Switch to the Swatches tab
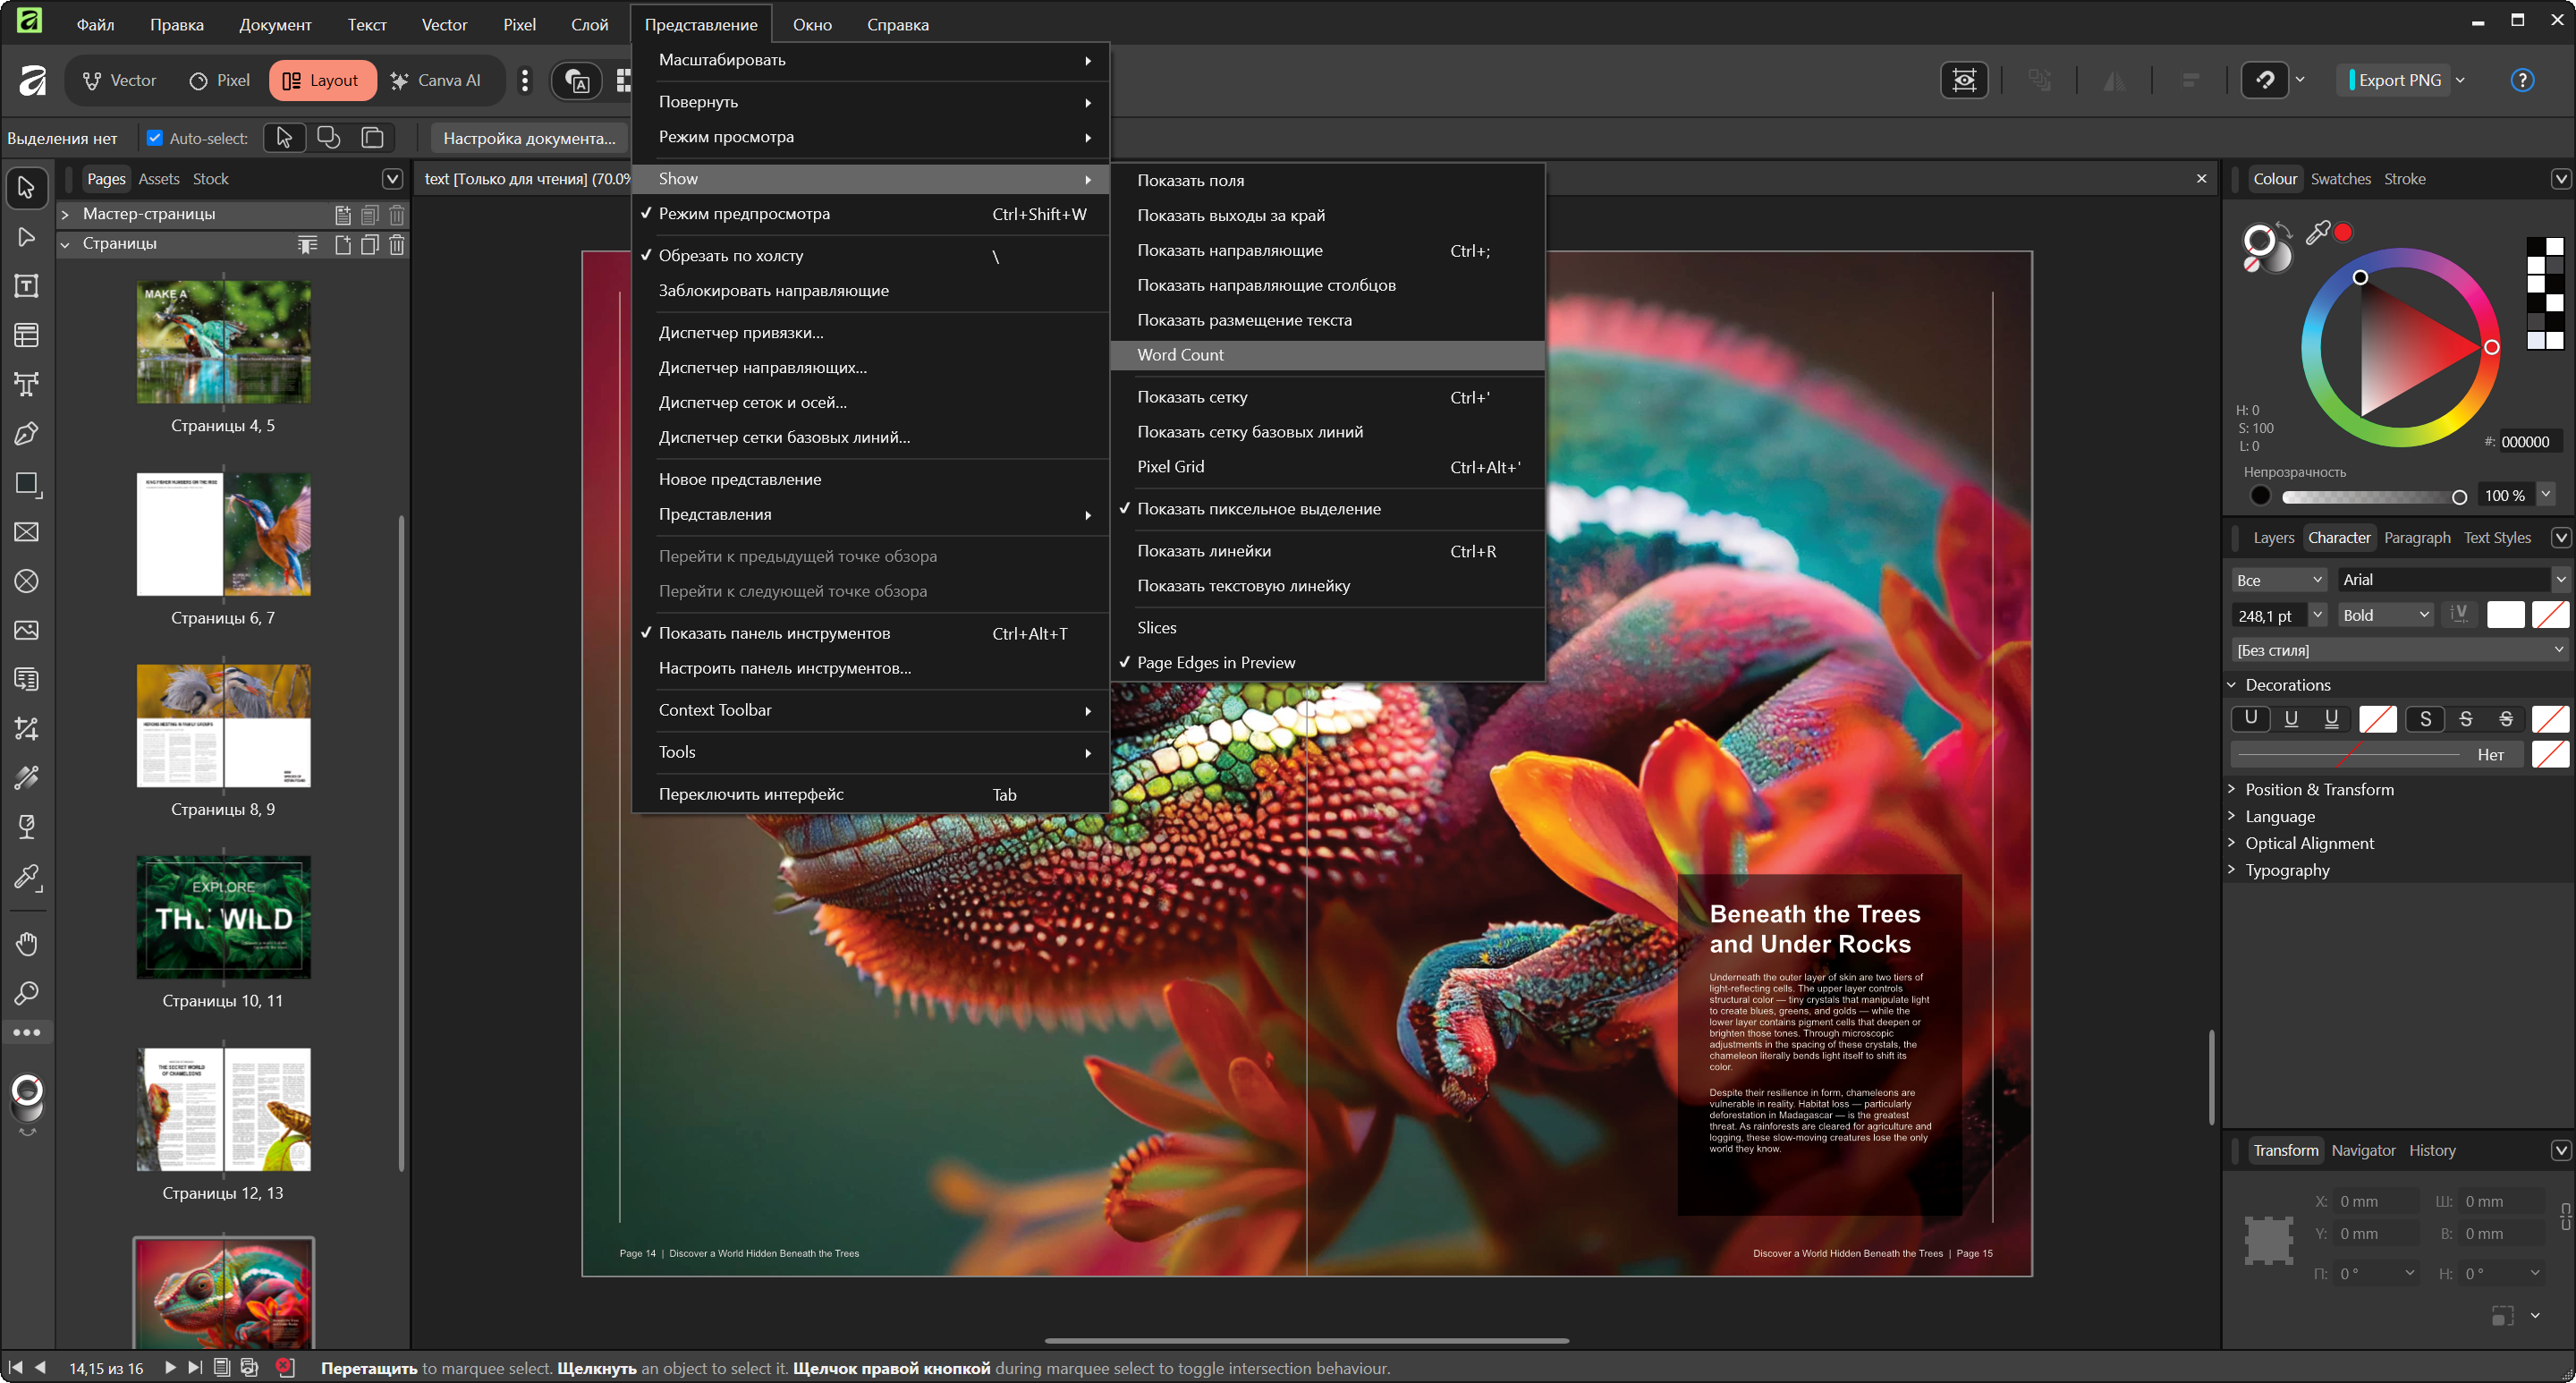This screenshot has height=1383, width=2576. tap(2340, 179)
